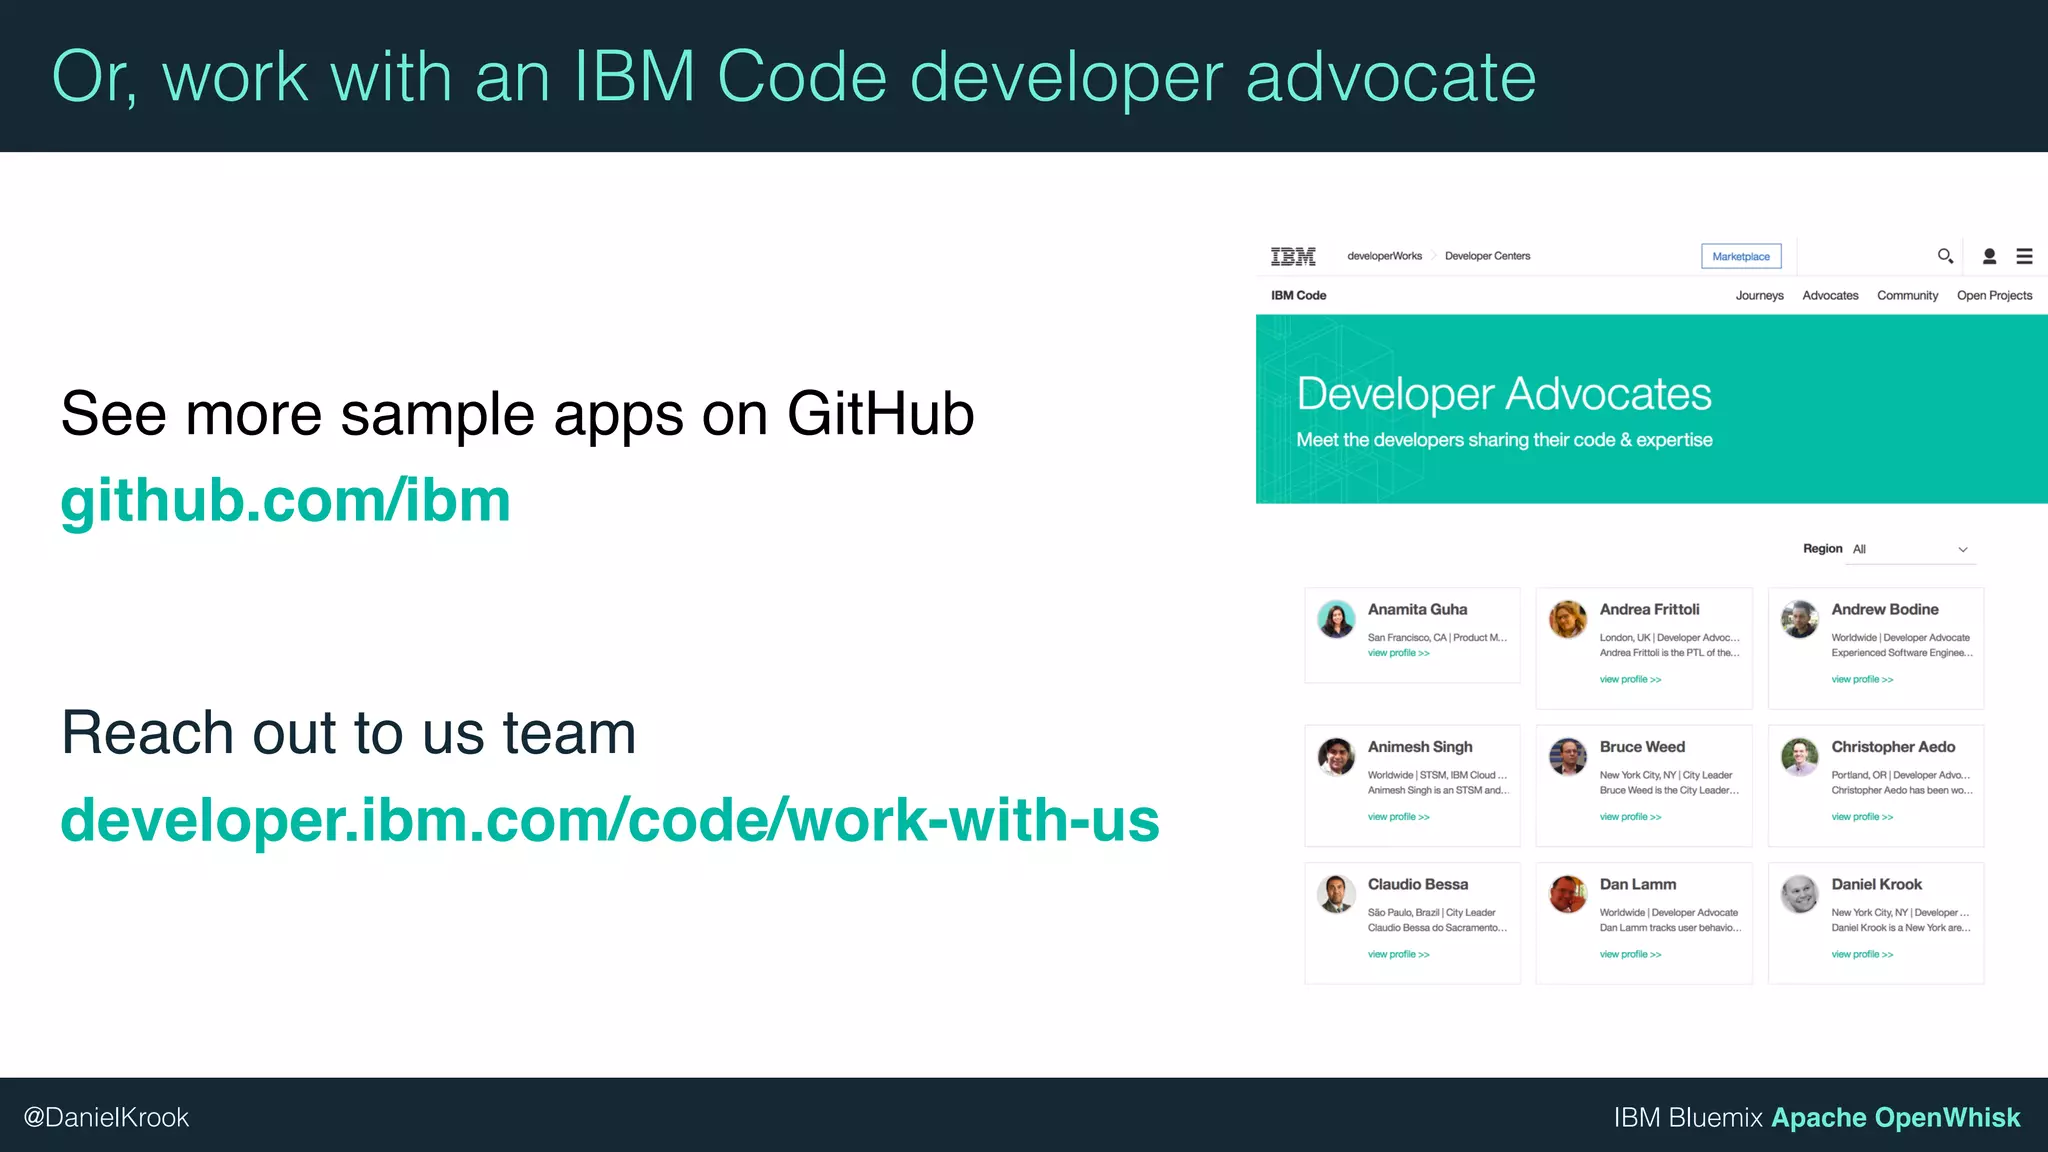Click the IBM Code label
2048x1152 pixels.
1298,295
